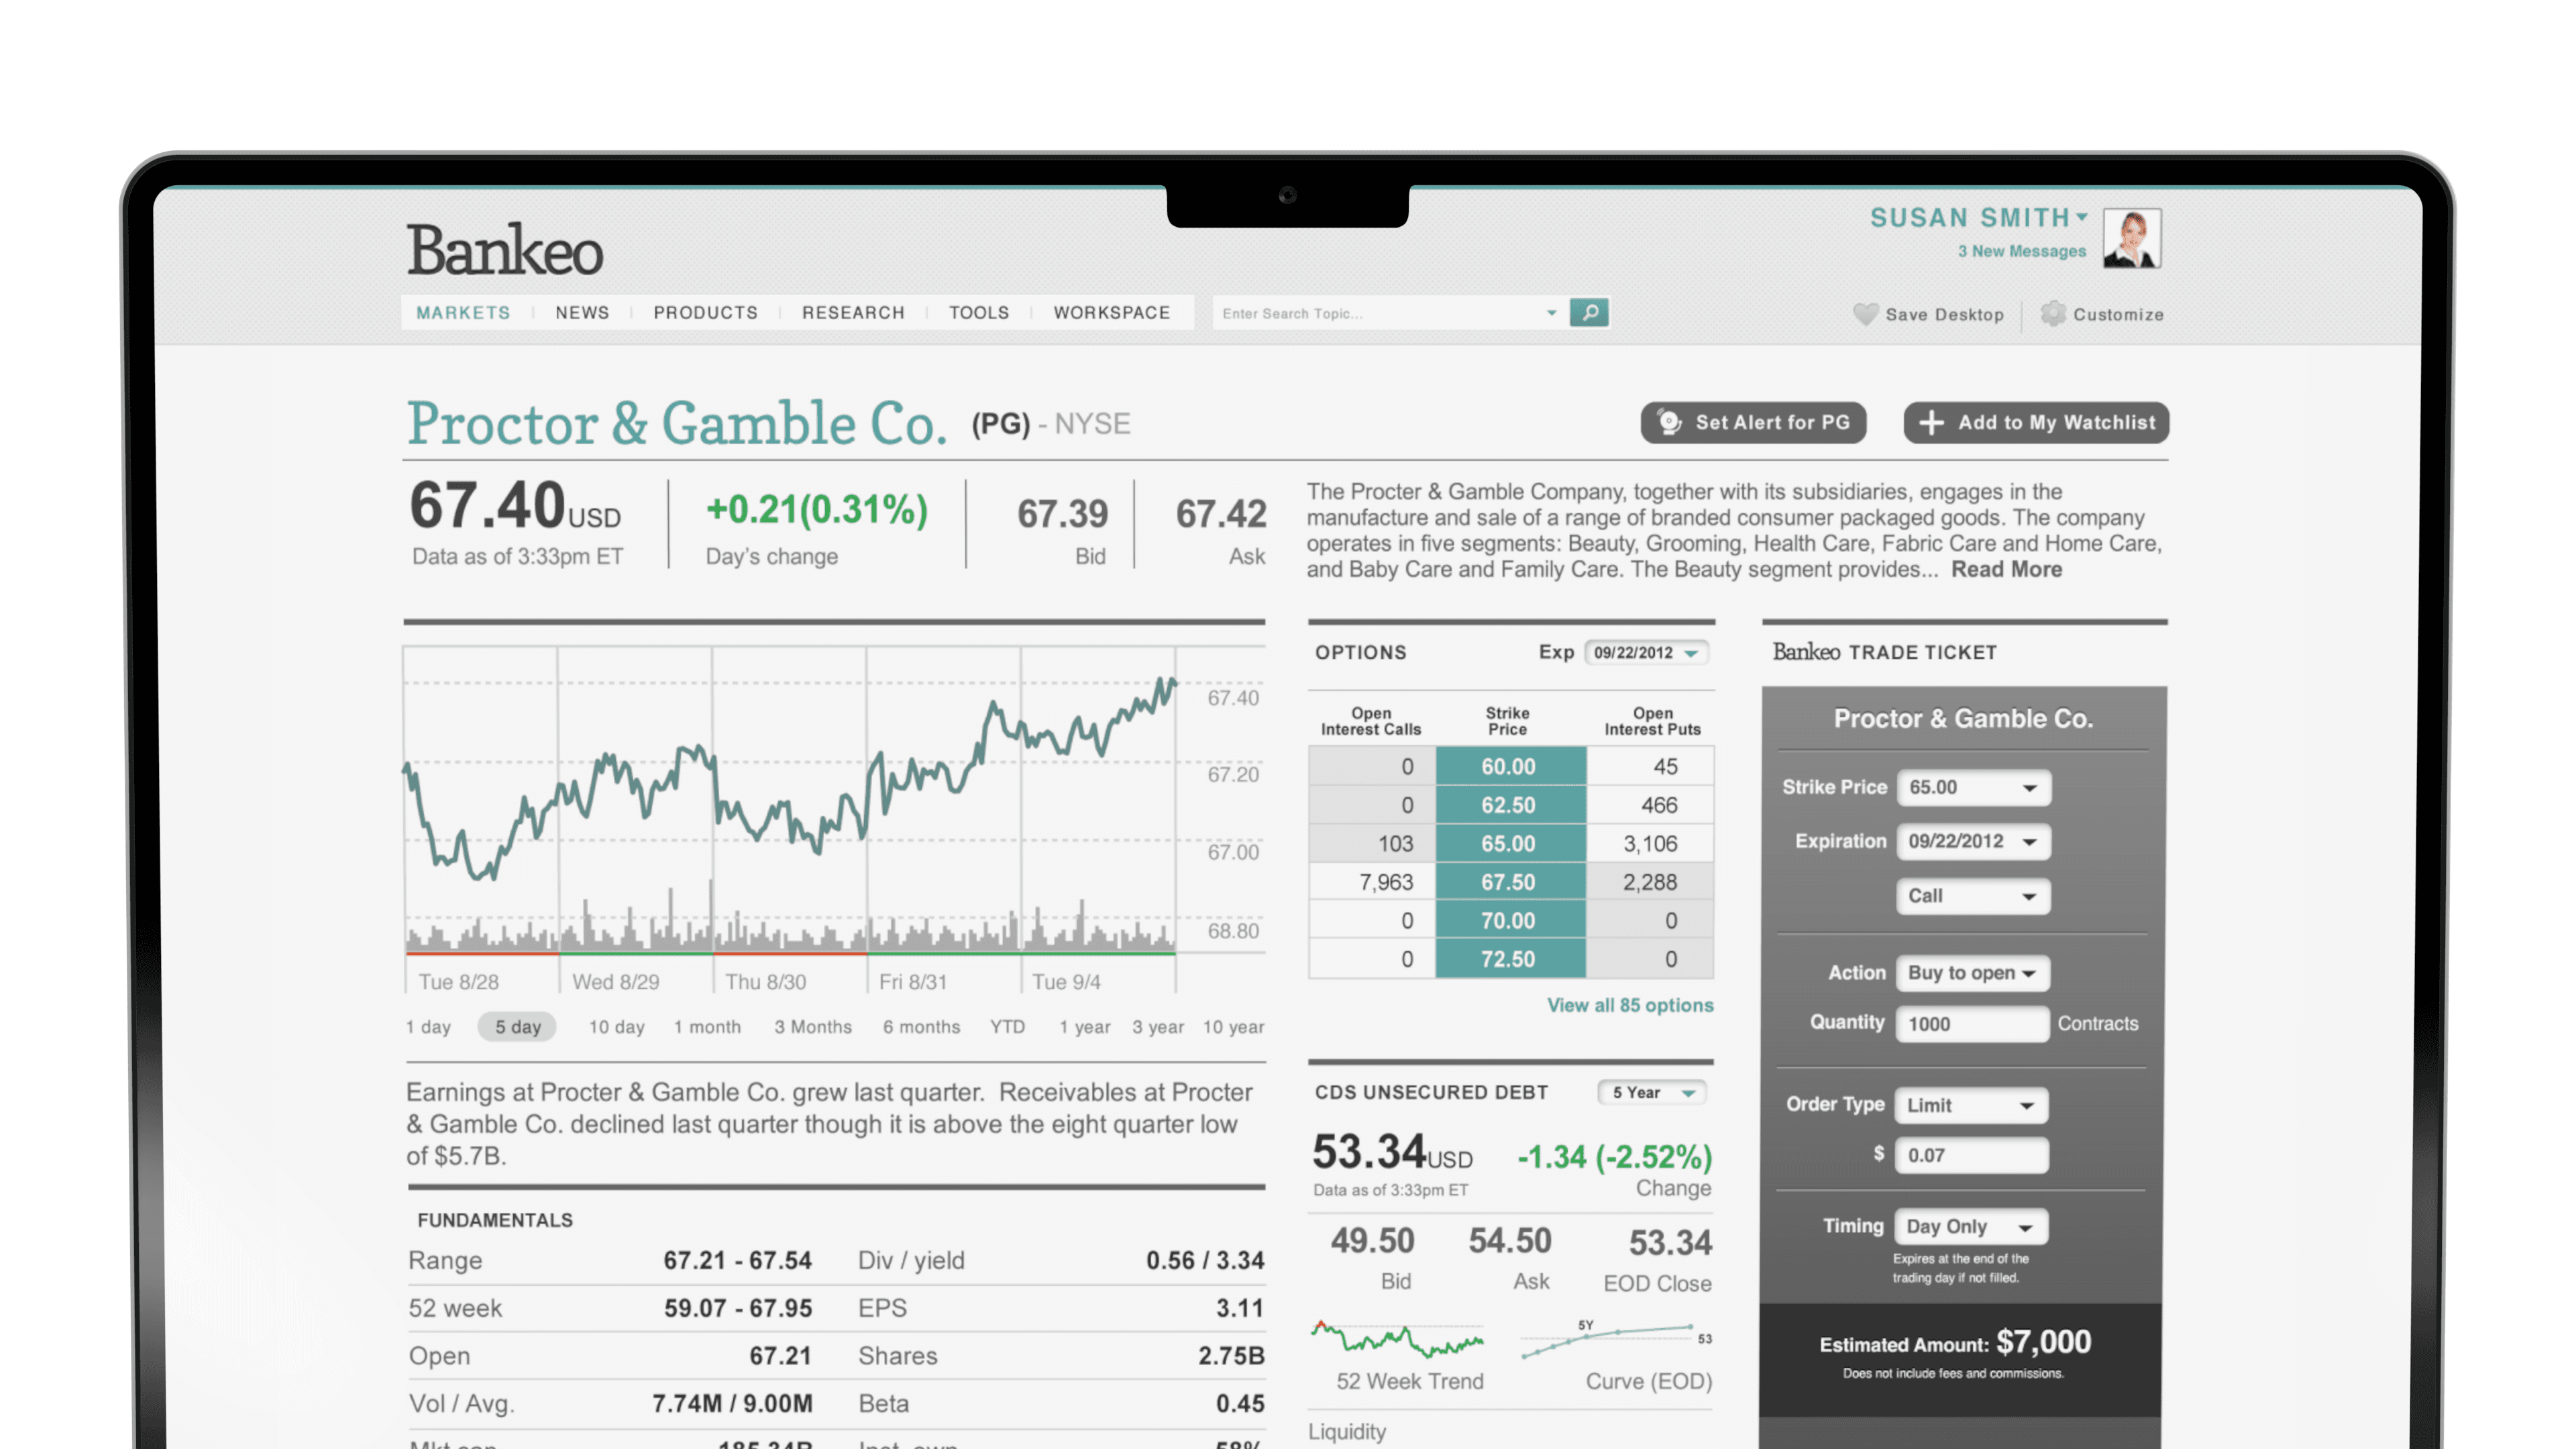This screenshot has height=1449, width=2576.
Task: Click the alert icon in Set Alert for PG
Action: [x=1669, y=422]
